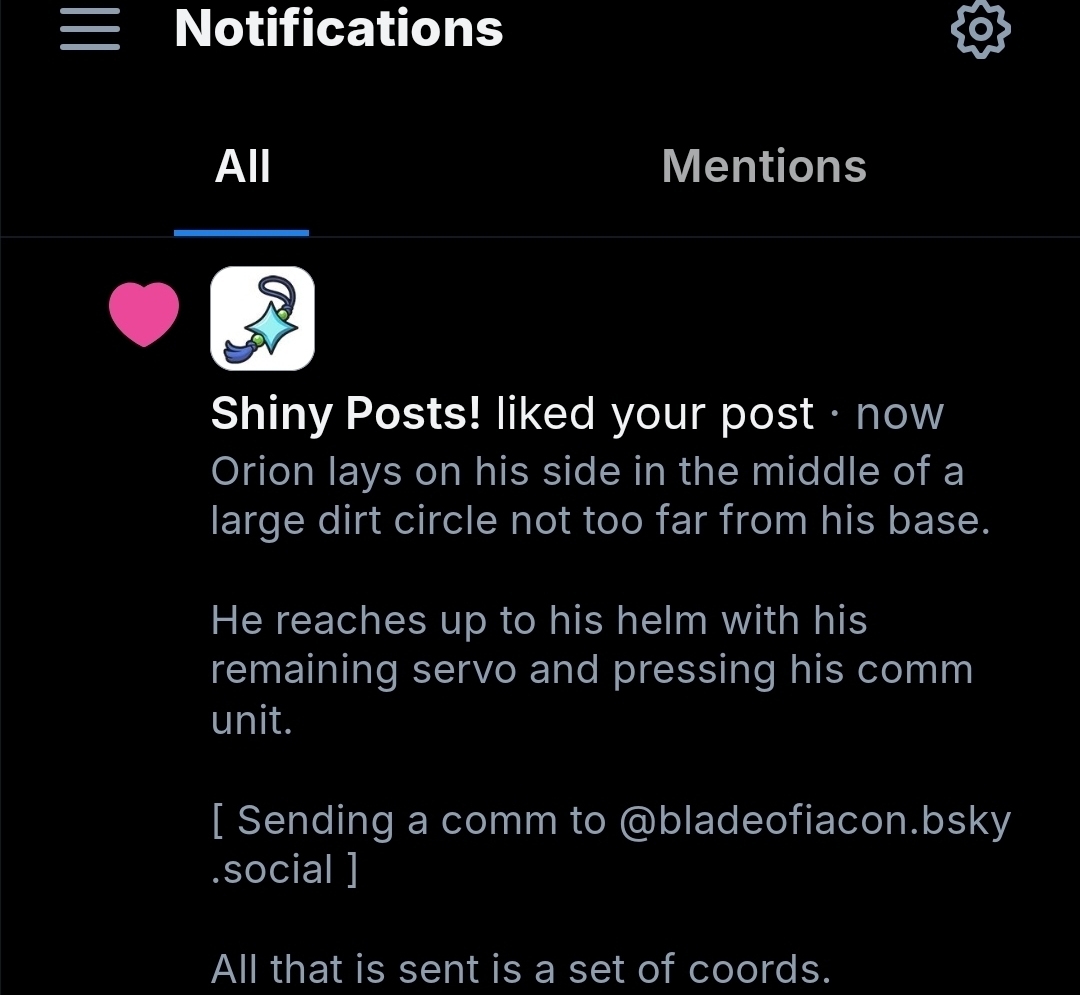The height and width of the screenshot is (995, 1080).
Task: Open the Shiny Posts! profile name link
Action: click(x=346, y=413)
